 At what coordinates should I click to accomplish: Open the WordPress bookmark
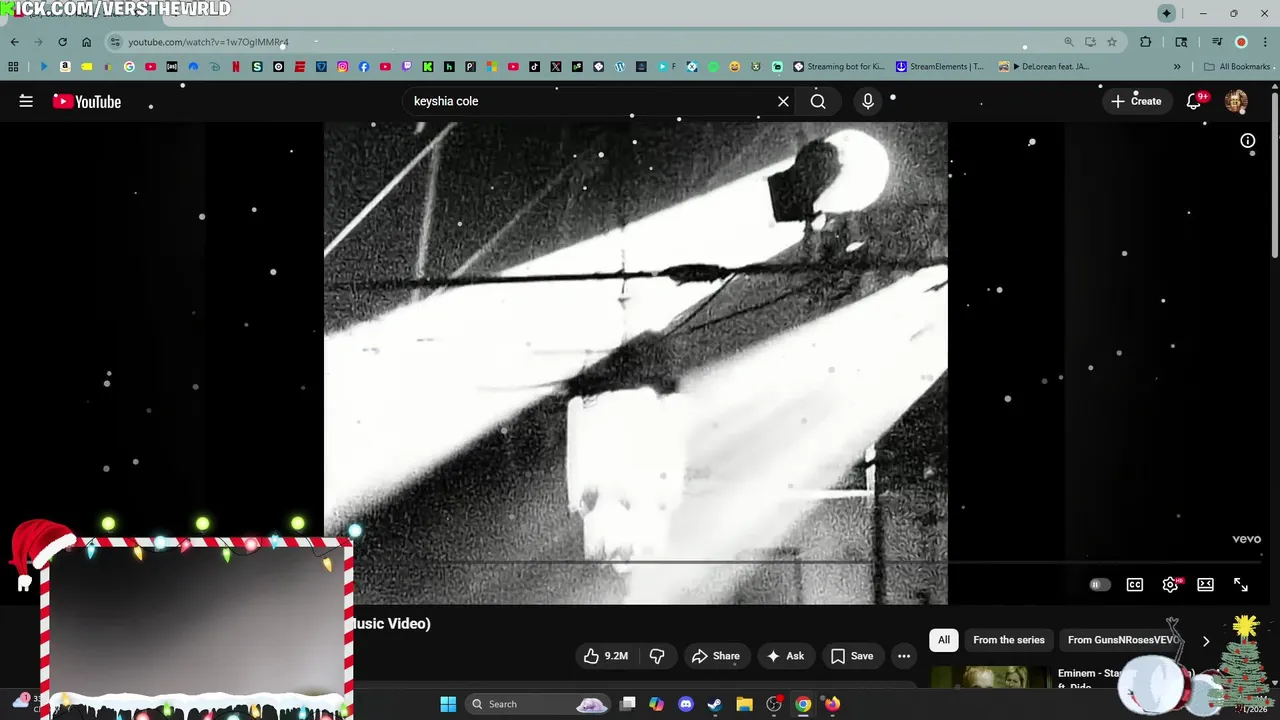[620, 67]
